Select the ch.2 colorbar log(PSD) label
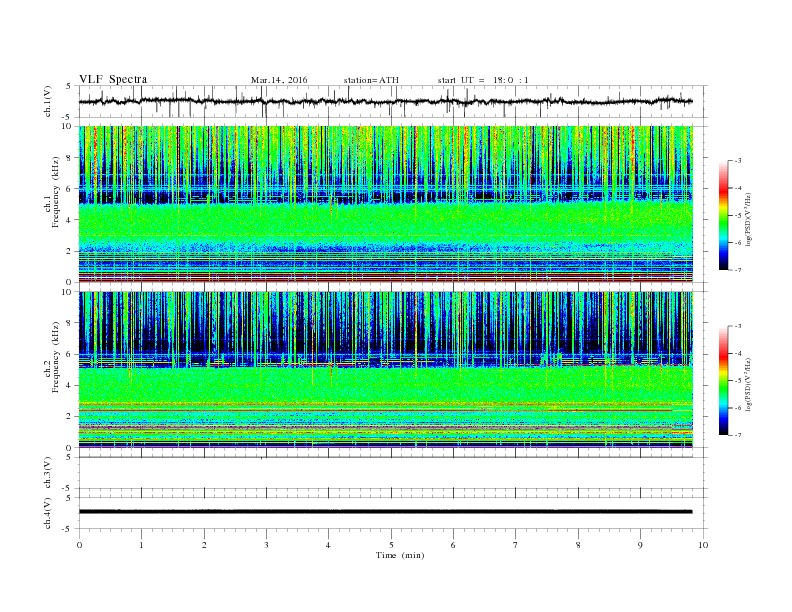The image size is (792, 612). coord(748,384)
